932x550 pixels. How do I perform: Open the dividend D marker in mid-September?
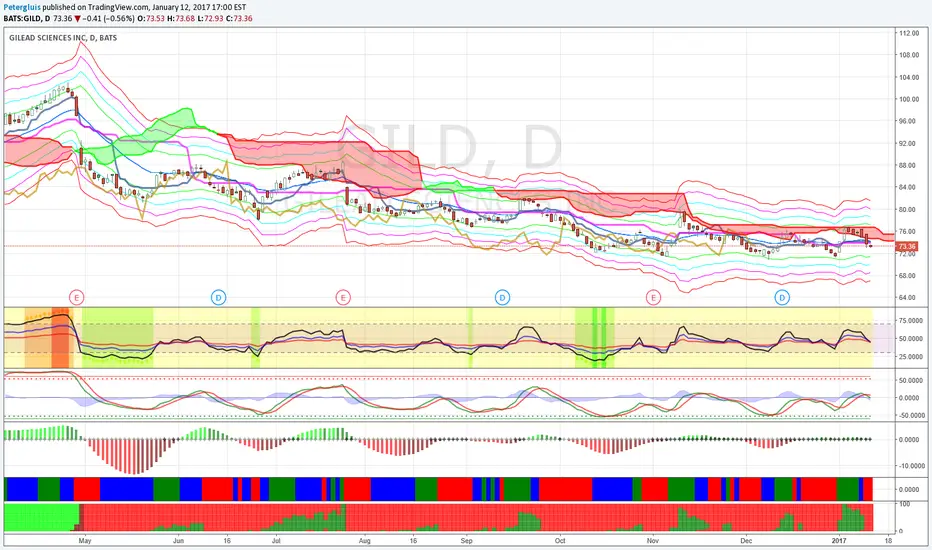(502, 297)
